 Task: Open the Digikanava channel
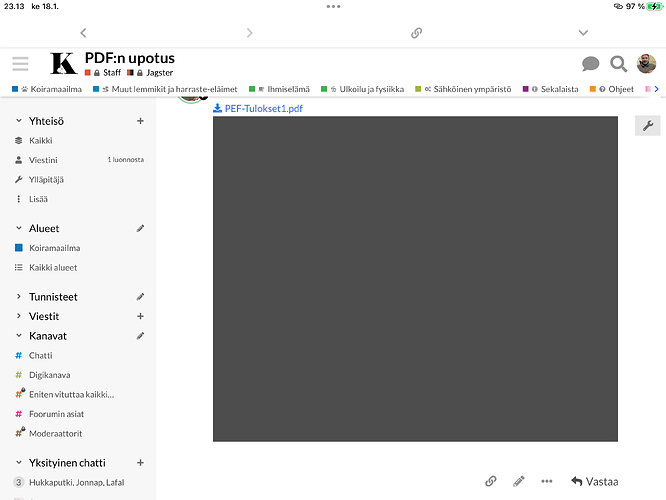click(49, 375)
